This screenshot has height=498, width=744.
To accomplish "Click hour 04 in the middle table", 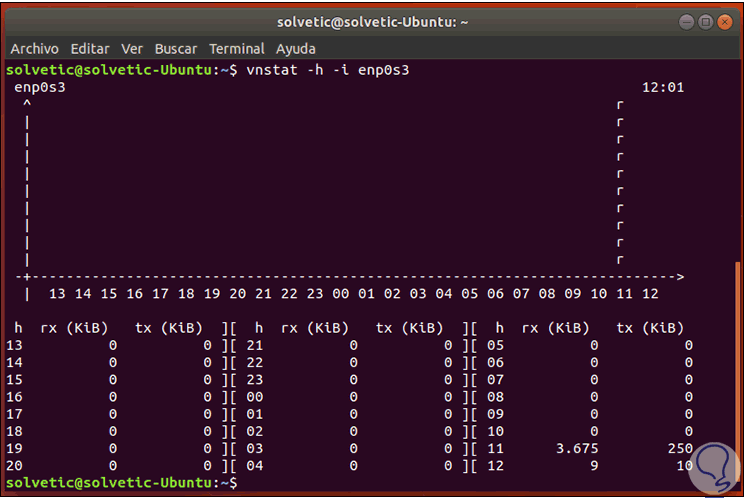I will (x=255, y=466).
